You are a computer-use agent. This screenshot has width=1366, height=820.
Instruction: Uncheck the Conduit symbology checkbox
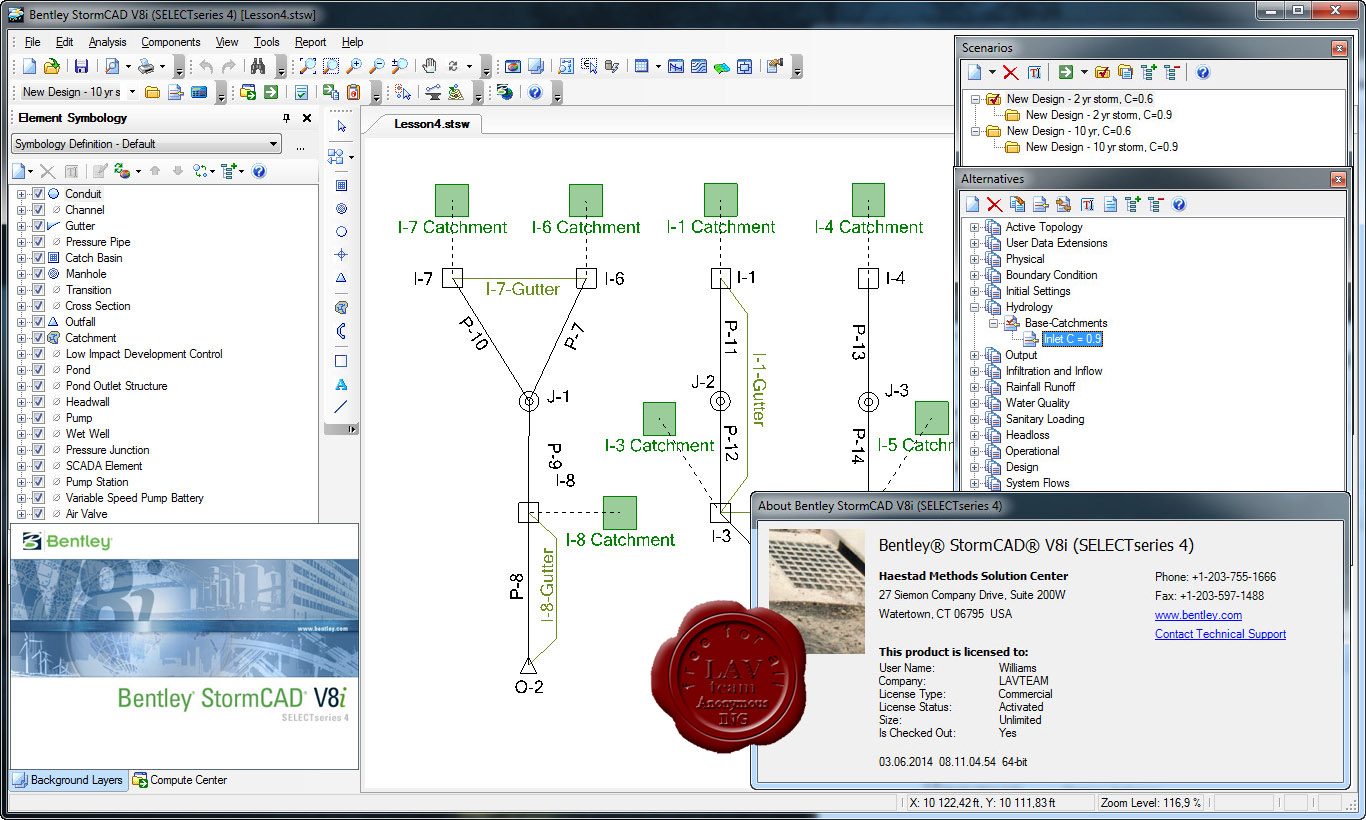click(x=38, y=194)
